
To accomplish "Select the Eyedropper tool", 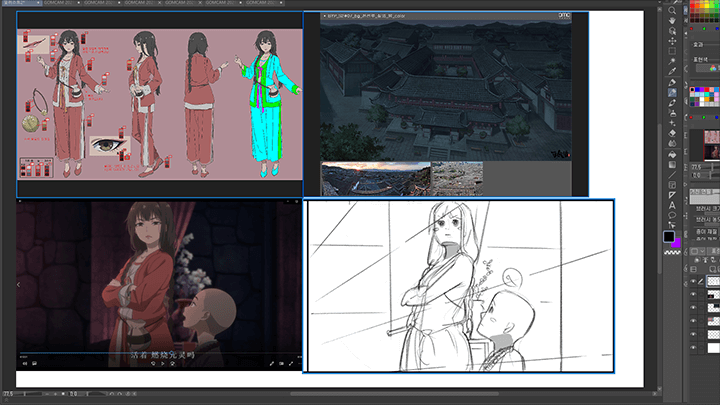I will click(x=672, y=71).
